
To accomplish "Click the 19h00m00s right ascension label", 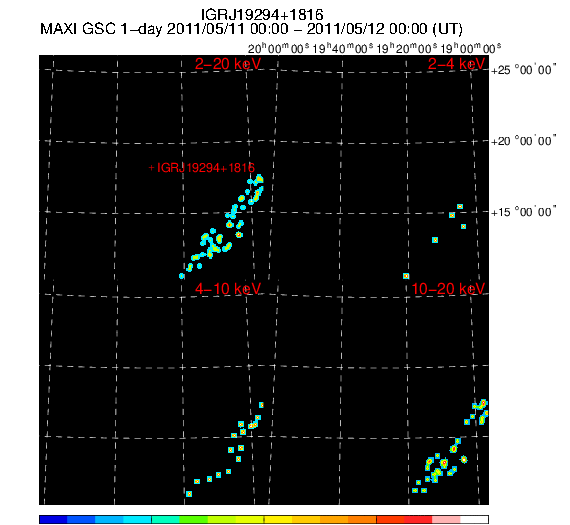I will pos(471,48).
